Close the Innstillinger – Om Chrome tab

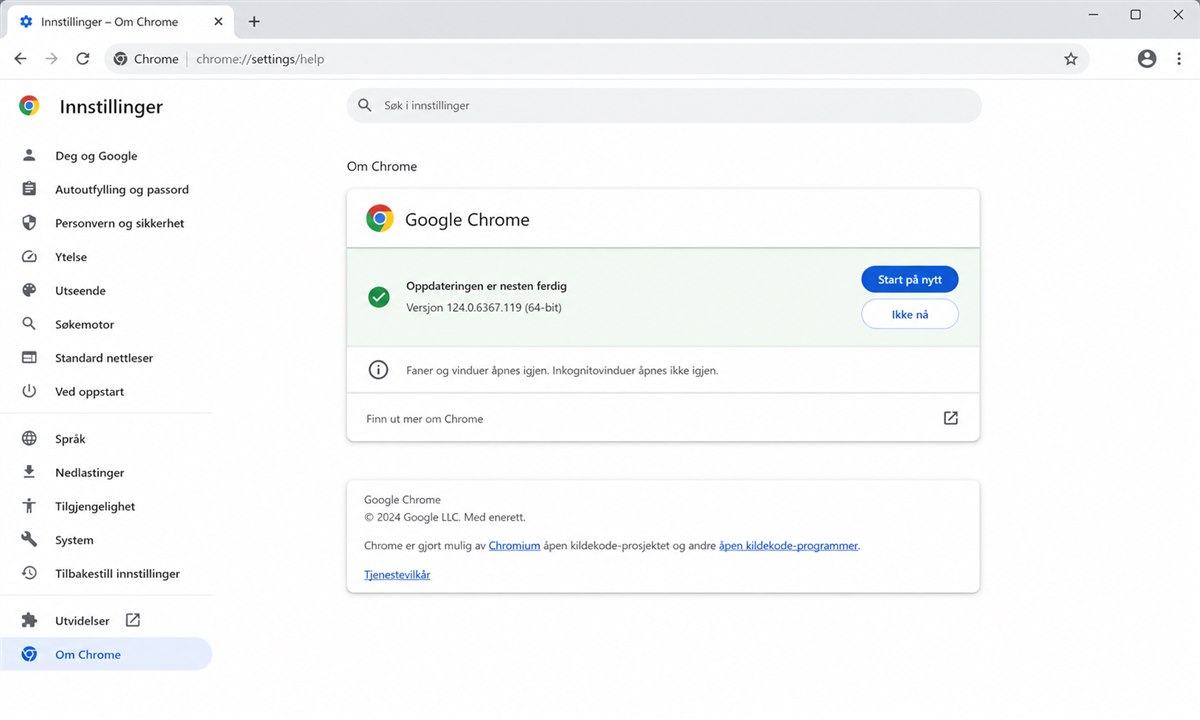click(218, 22)
